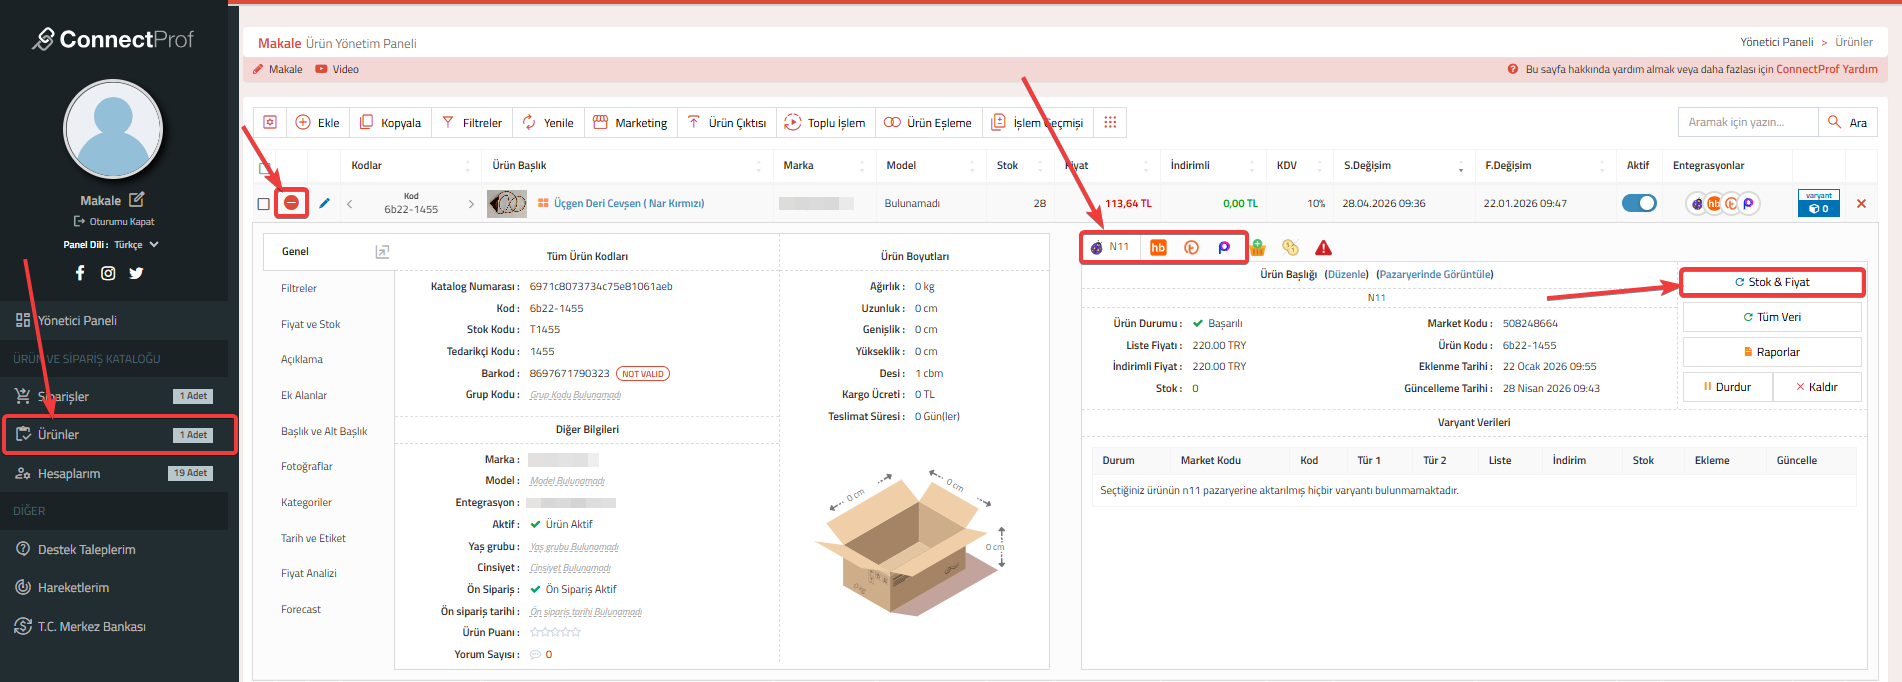
Task: Go to Siparişler in the sidebar
Action: pyautogui.click(x=64, y=396)
